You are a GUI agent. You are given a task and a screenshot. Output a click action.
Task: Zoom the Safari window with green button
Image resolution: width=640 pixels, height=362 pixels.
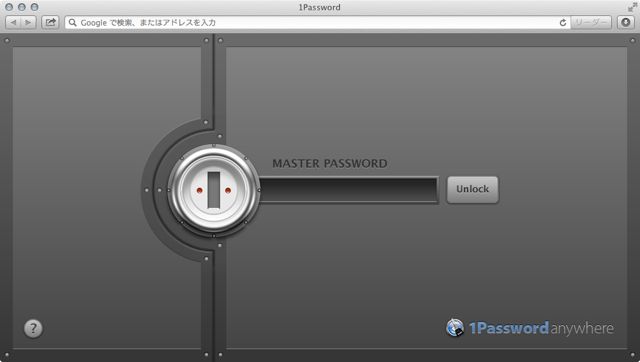pyautogui.click(x=35, y=7)
